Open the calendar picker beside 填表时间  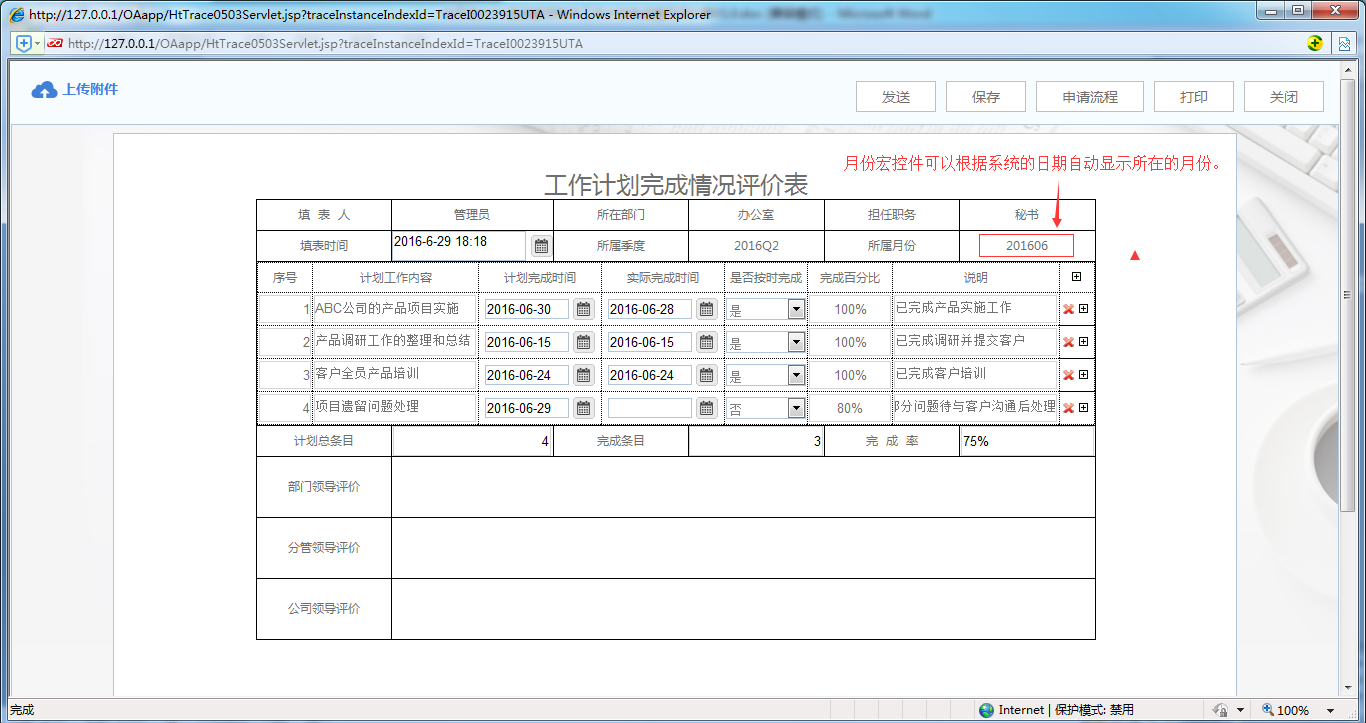[x=541, y=244]
